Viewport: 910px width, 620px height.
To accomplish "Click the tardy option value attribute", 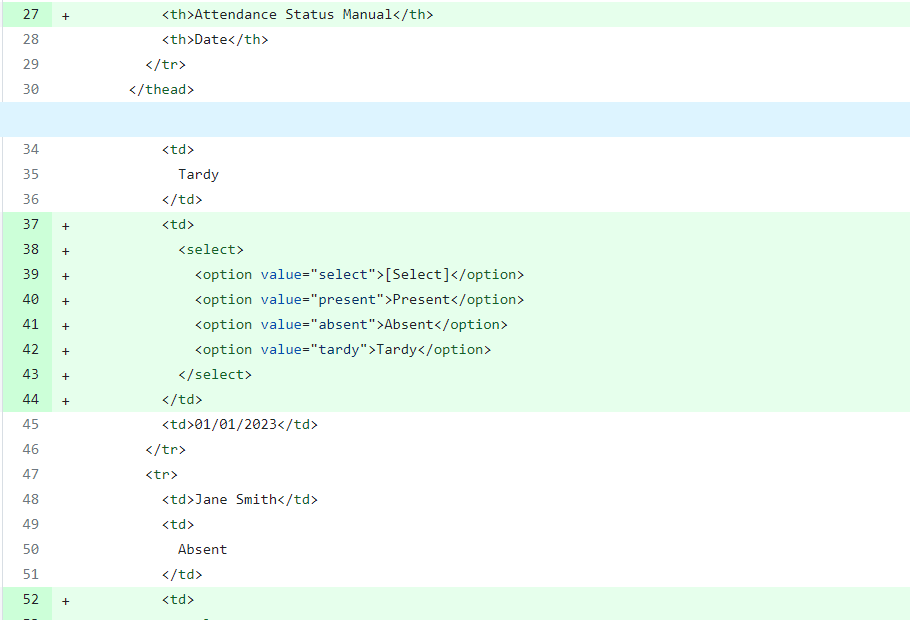I will pos(314,349).
